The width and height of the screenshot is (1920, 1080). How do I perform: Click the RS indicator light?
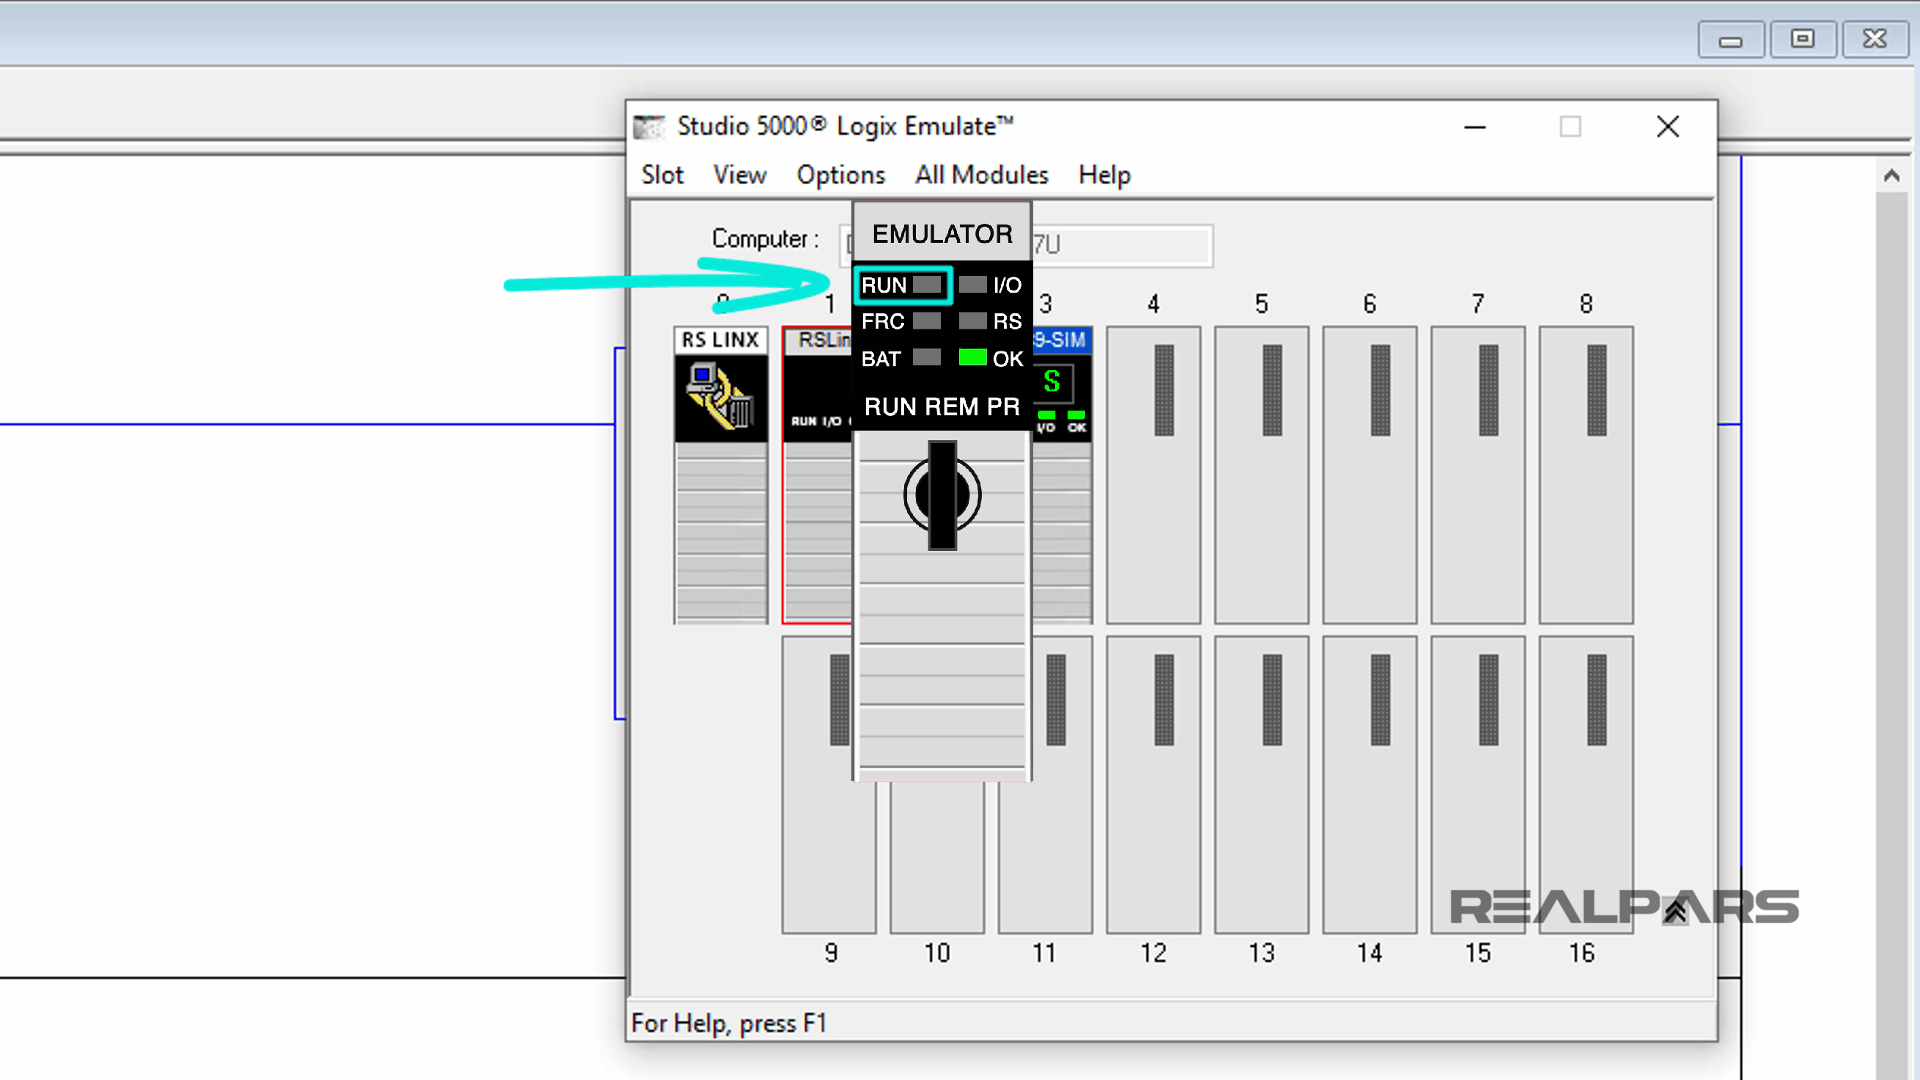(x=972, y=321)
